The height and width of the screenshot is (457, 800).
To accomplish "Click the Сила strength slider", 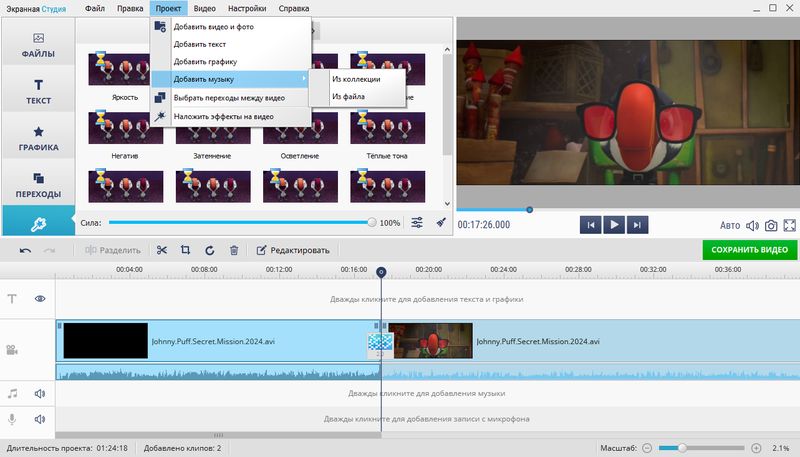I will (x=240, y=223).
